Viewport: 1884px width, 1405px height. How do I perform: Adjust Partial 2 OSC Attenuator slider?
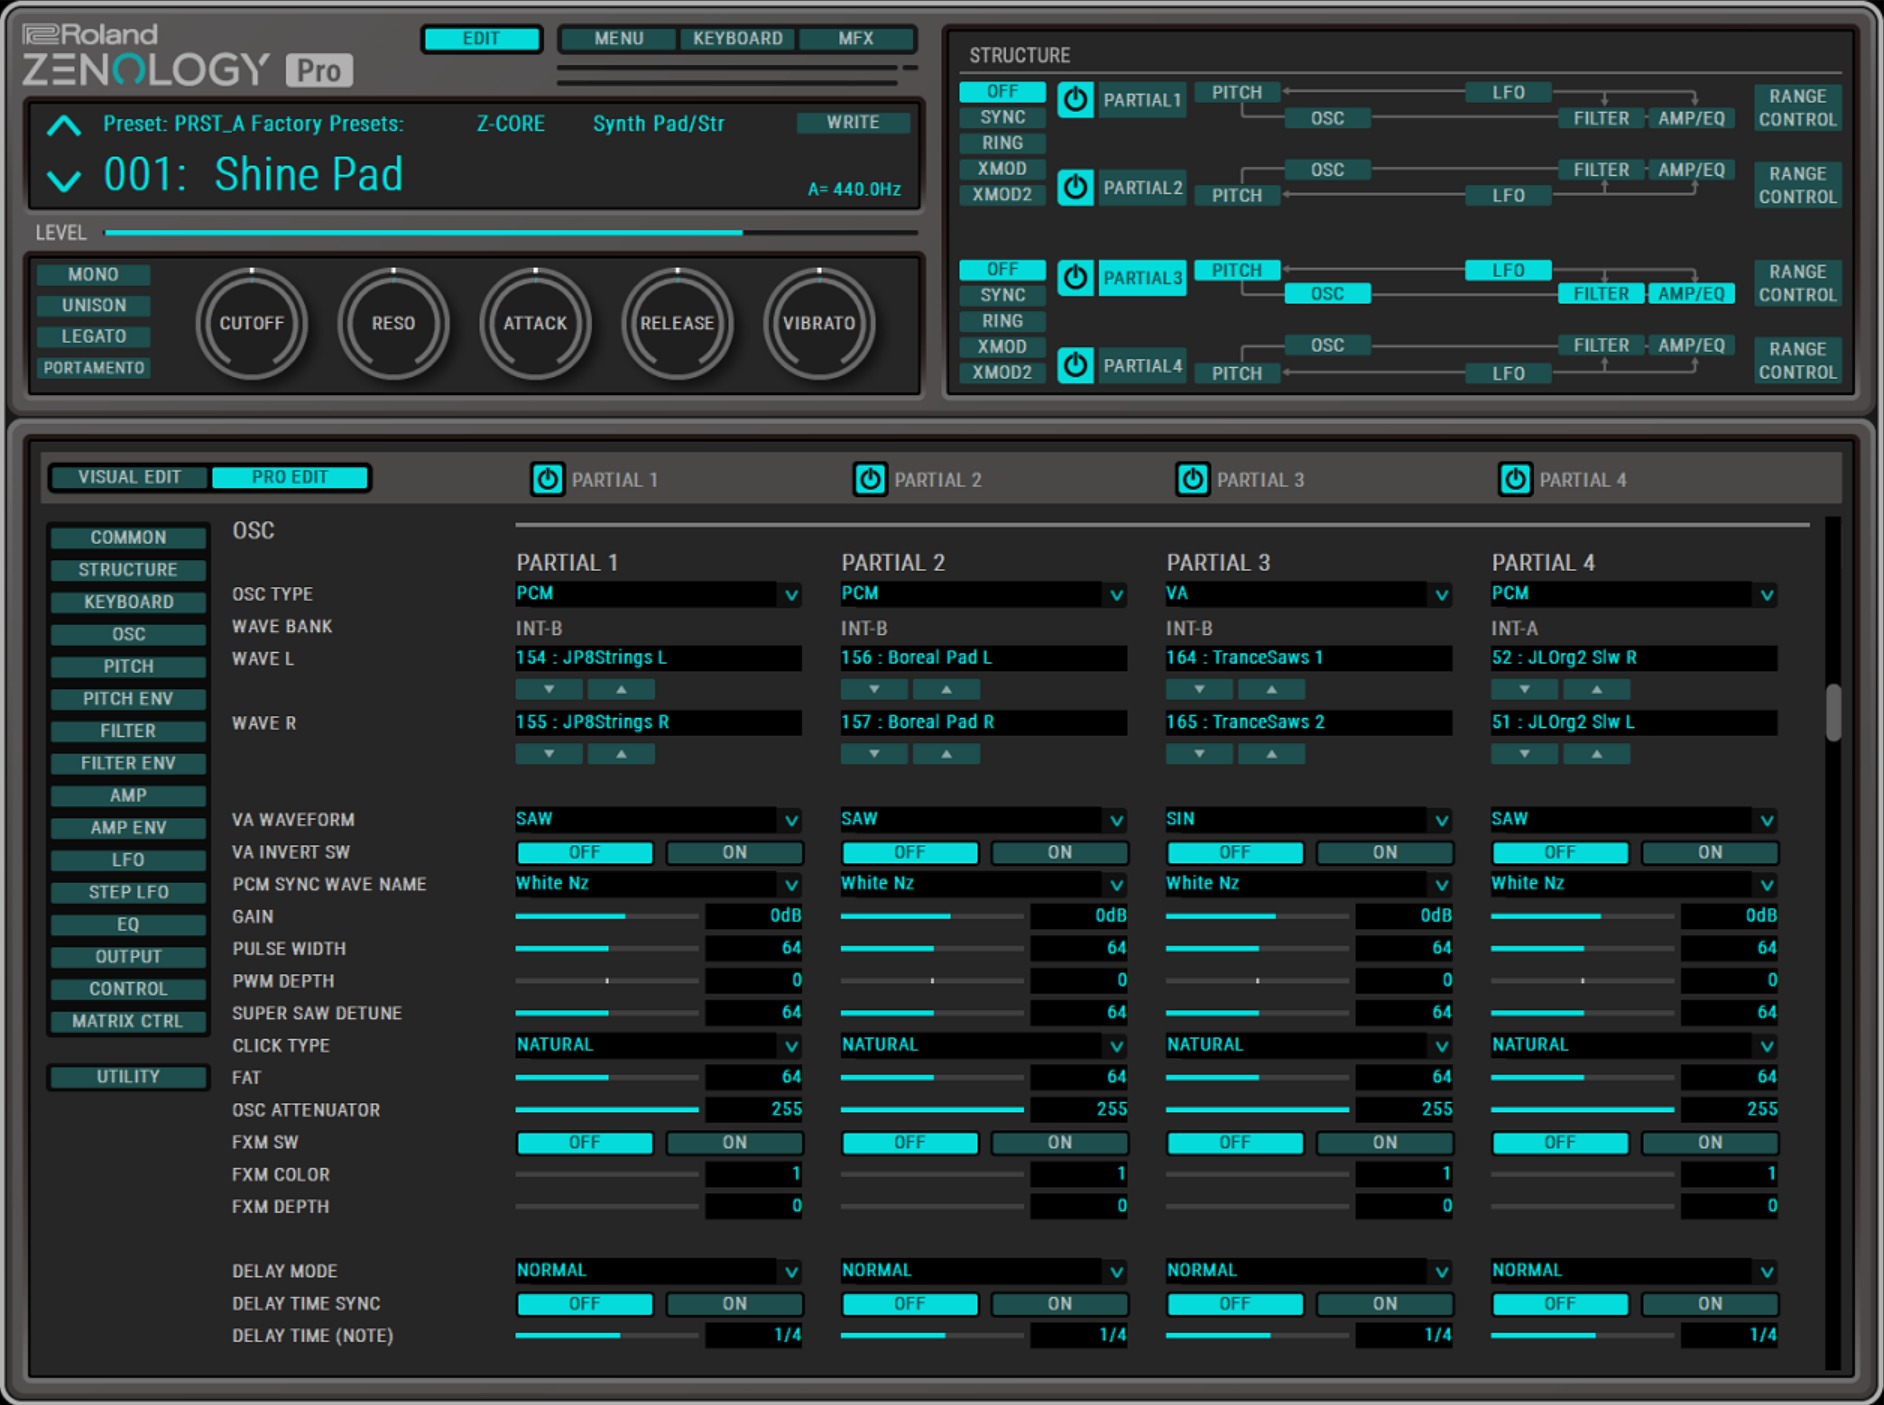[x=932, y=1109]
